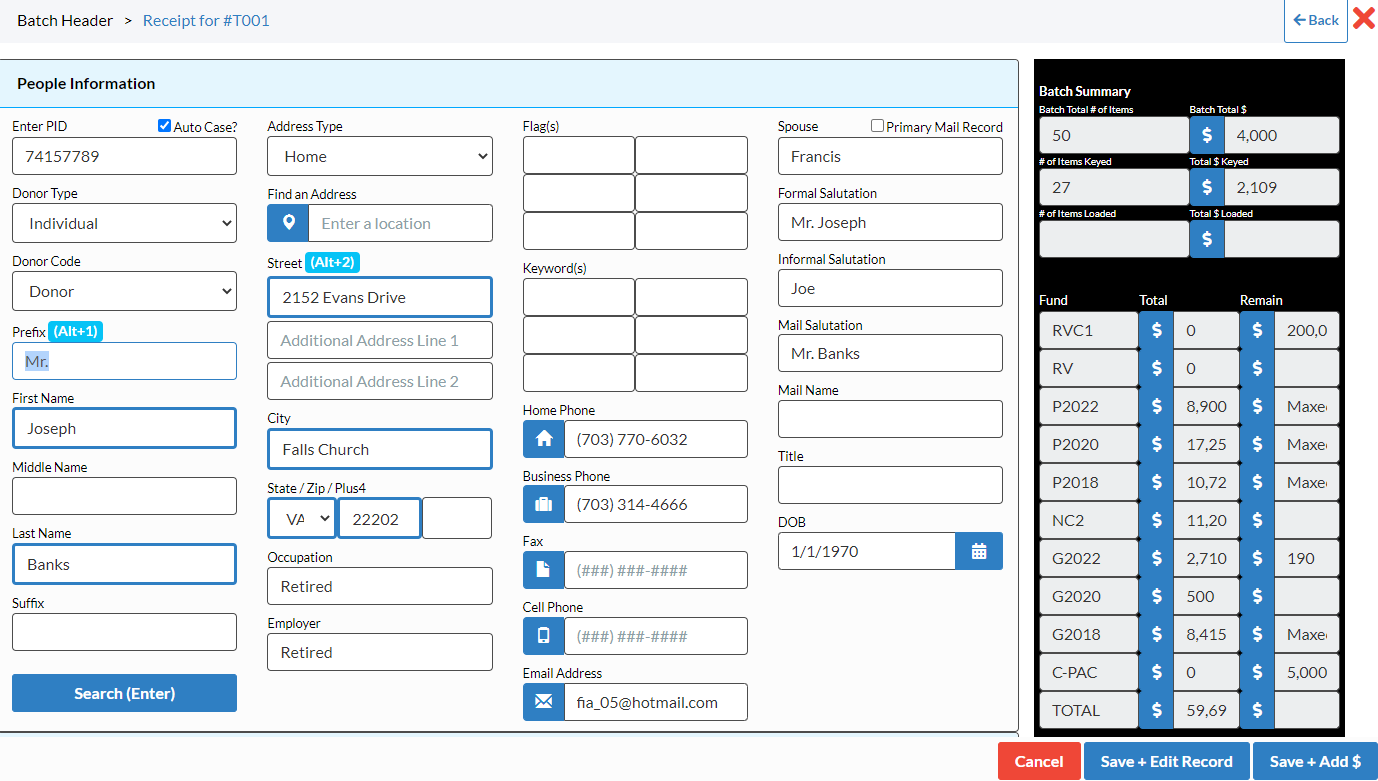Screen dimensions: 1378x781
Task: Click the dollar icon for Total $ Keyed
Action: click(x=1207, y=187)
